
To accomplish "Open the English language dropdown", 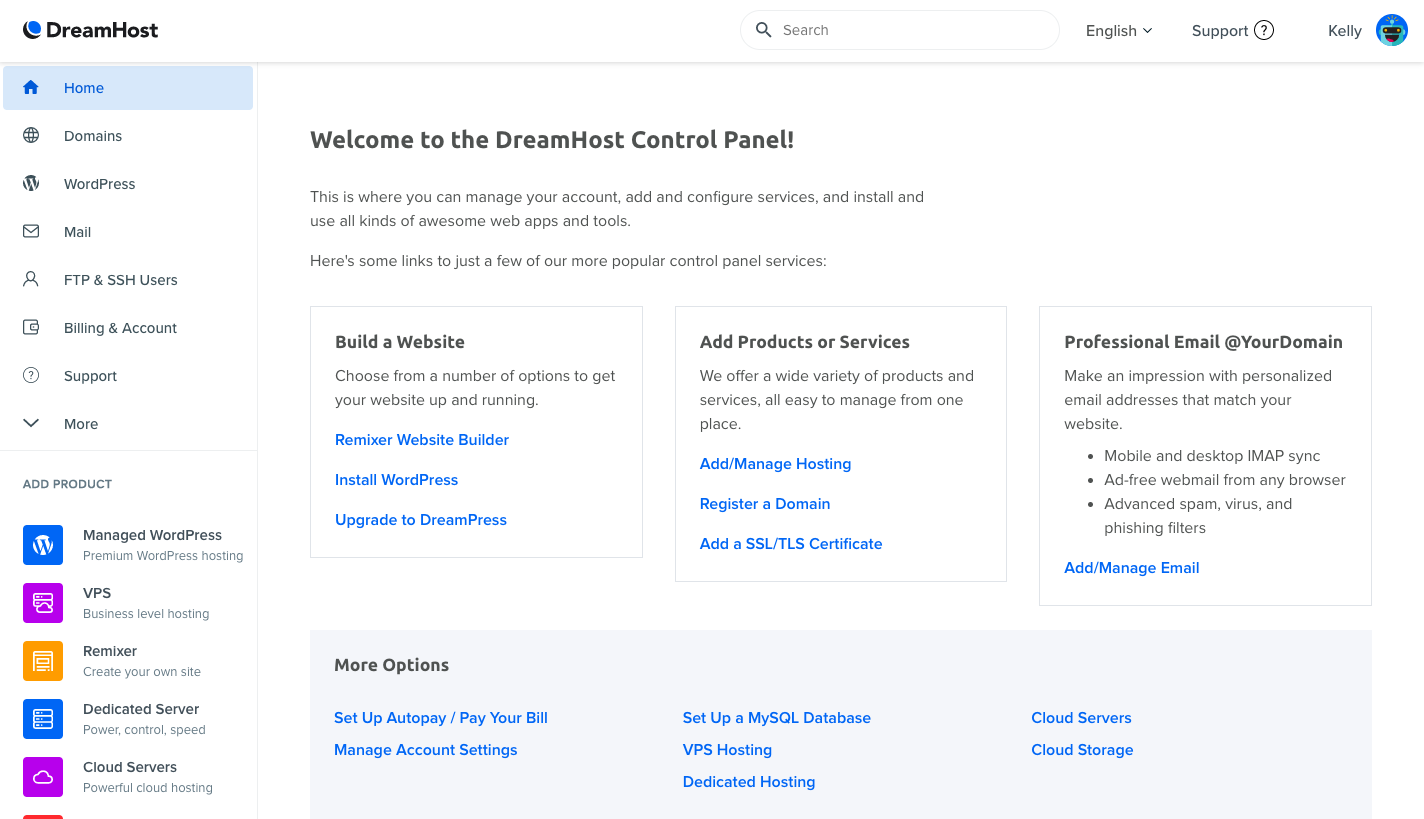I will 1119,31.
